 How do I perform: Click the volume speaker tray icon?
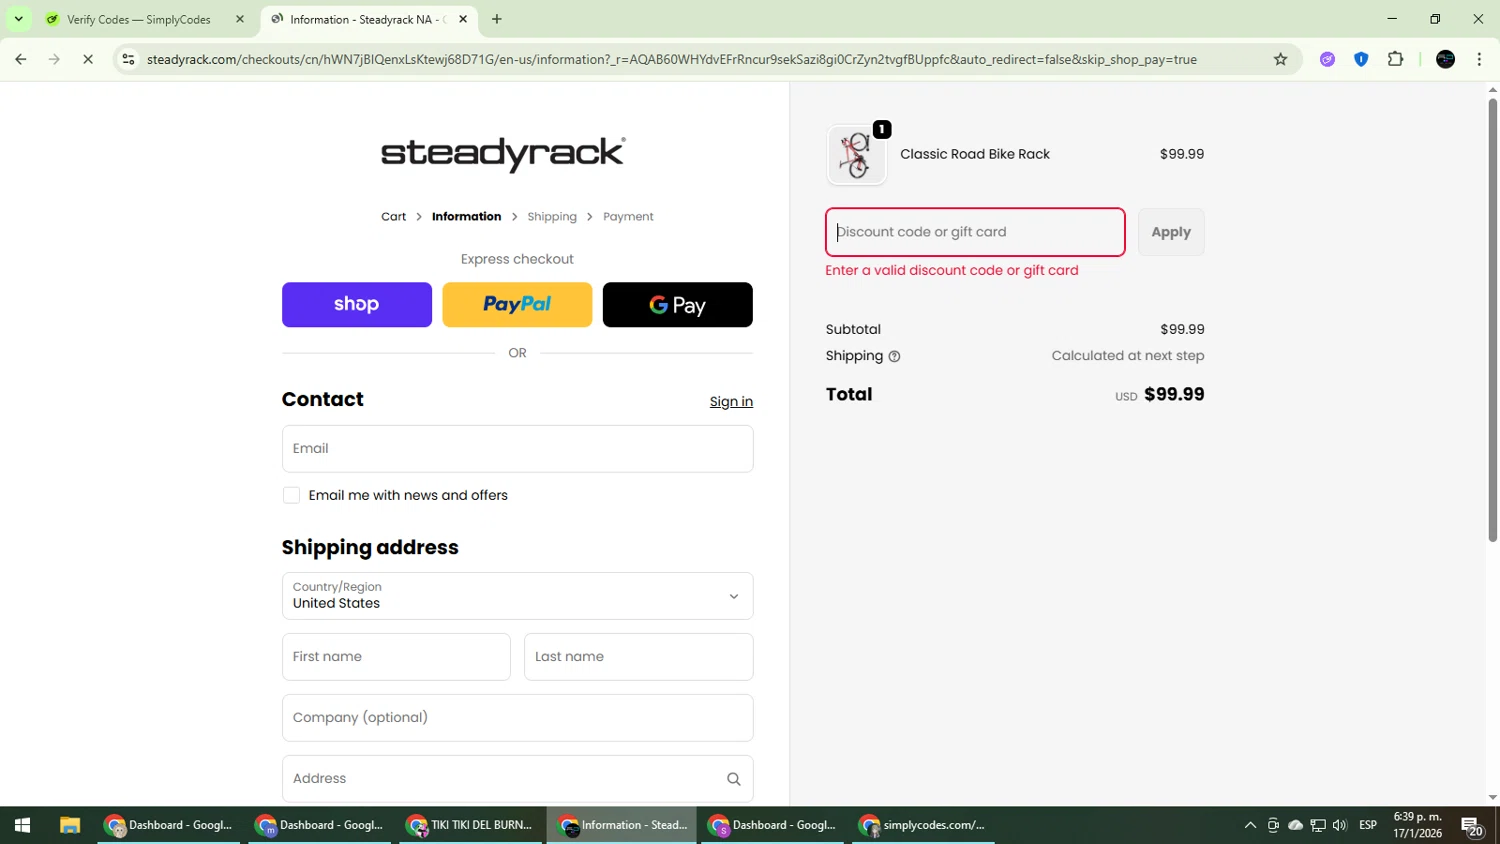point(1340,825)
